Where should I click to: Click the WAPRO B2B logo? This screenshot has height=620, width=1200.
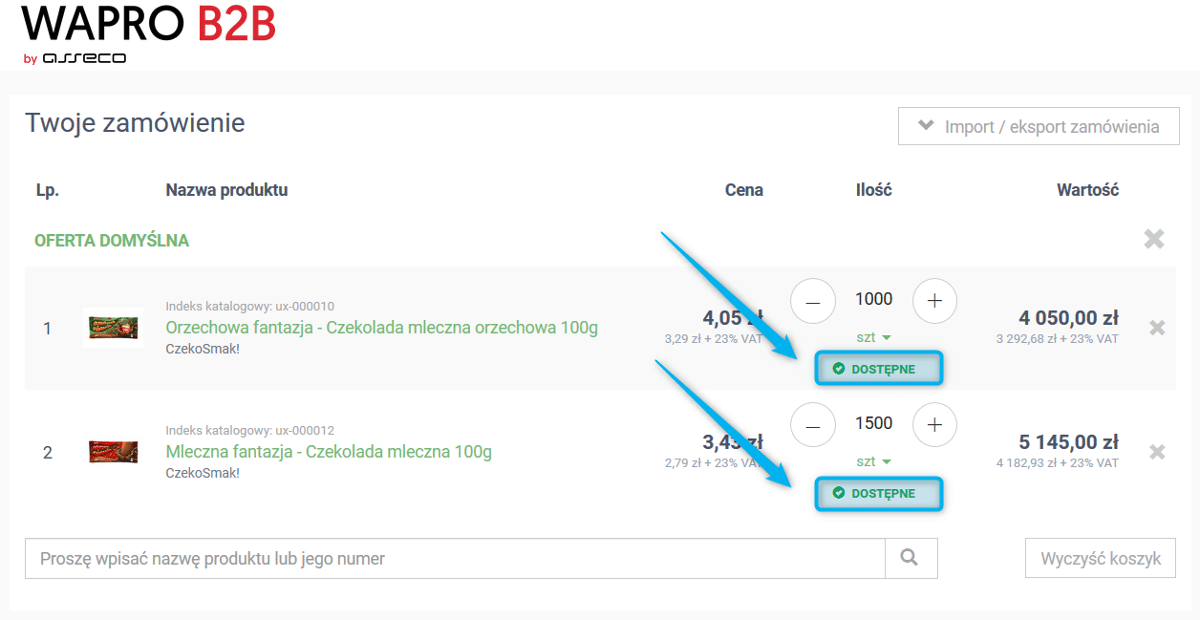(x=148, y=27)
